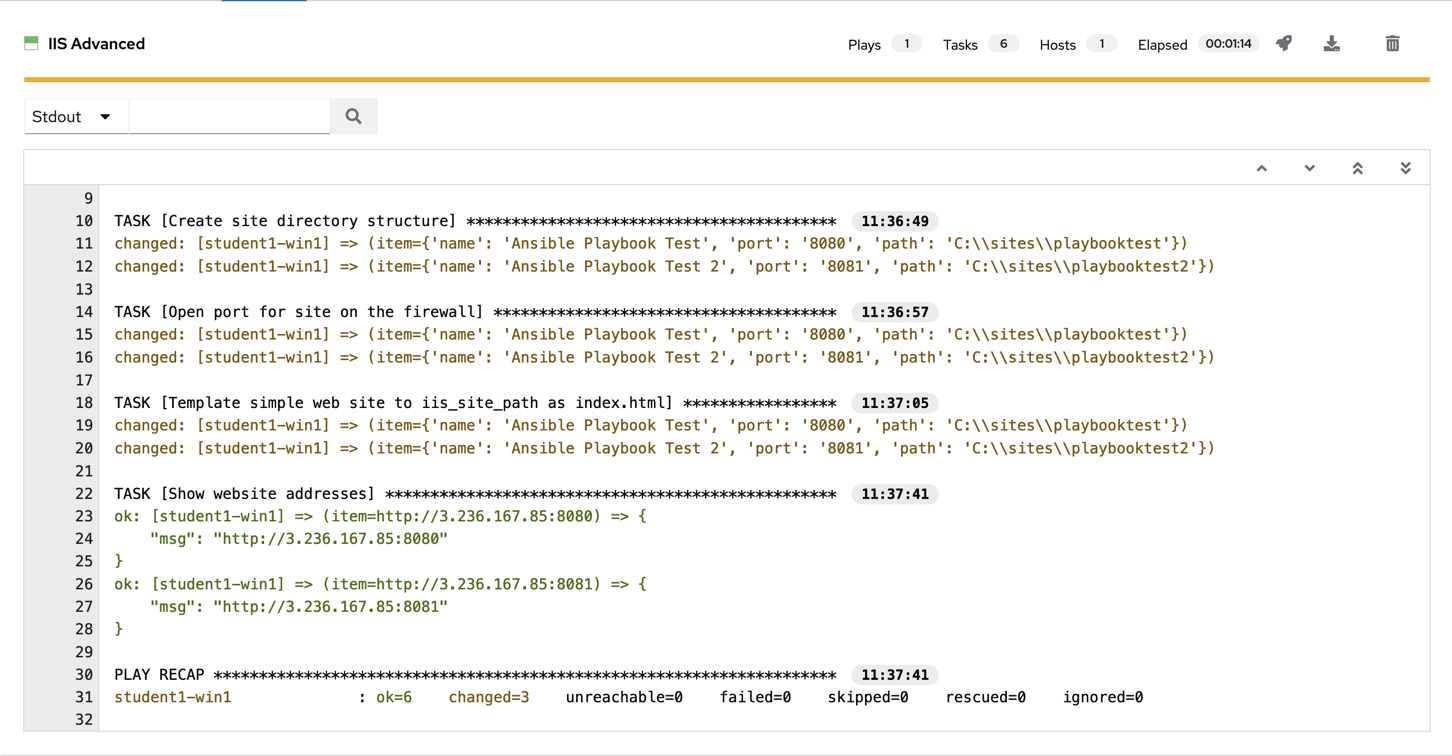This screenshot has height=756, width=1452.
Task: Focus the output search input field
Action: tap(229, 116)
